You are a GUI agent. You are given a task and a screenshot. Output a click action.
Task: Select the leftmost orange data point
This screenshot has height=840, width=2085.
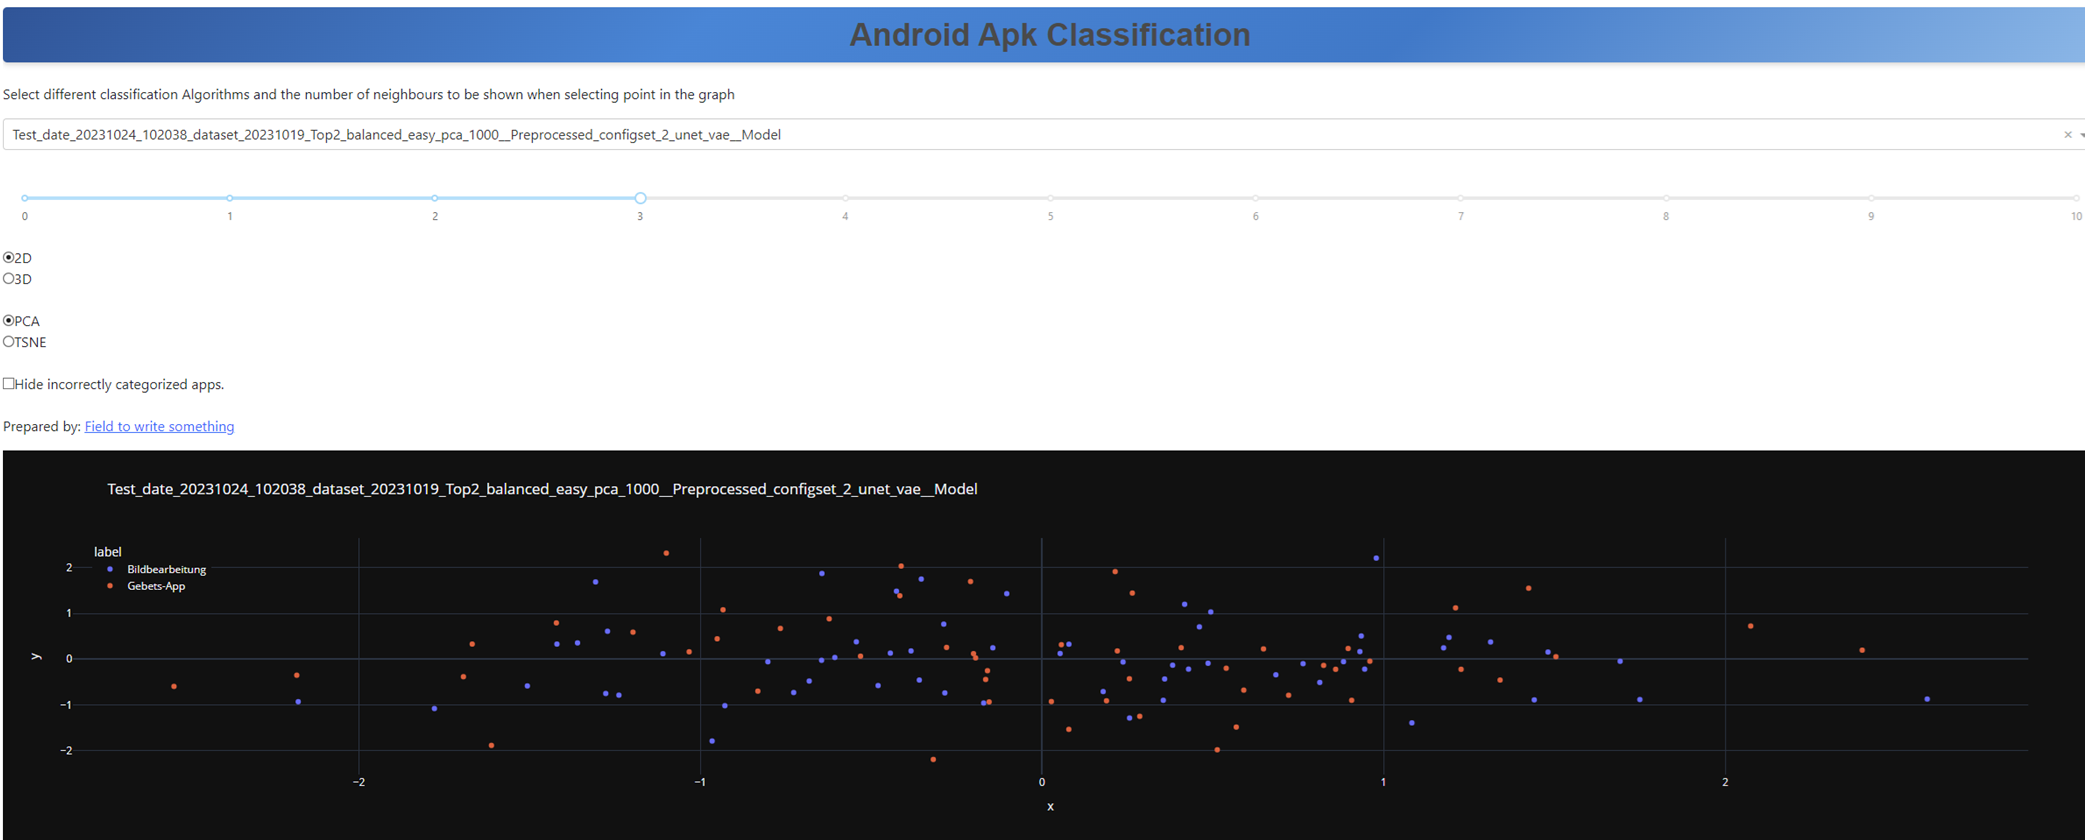coord(174,687)
